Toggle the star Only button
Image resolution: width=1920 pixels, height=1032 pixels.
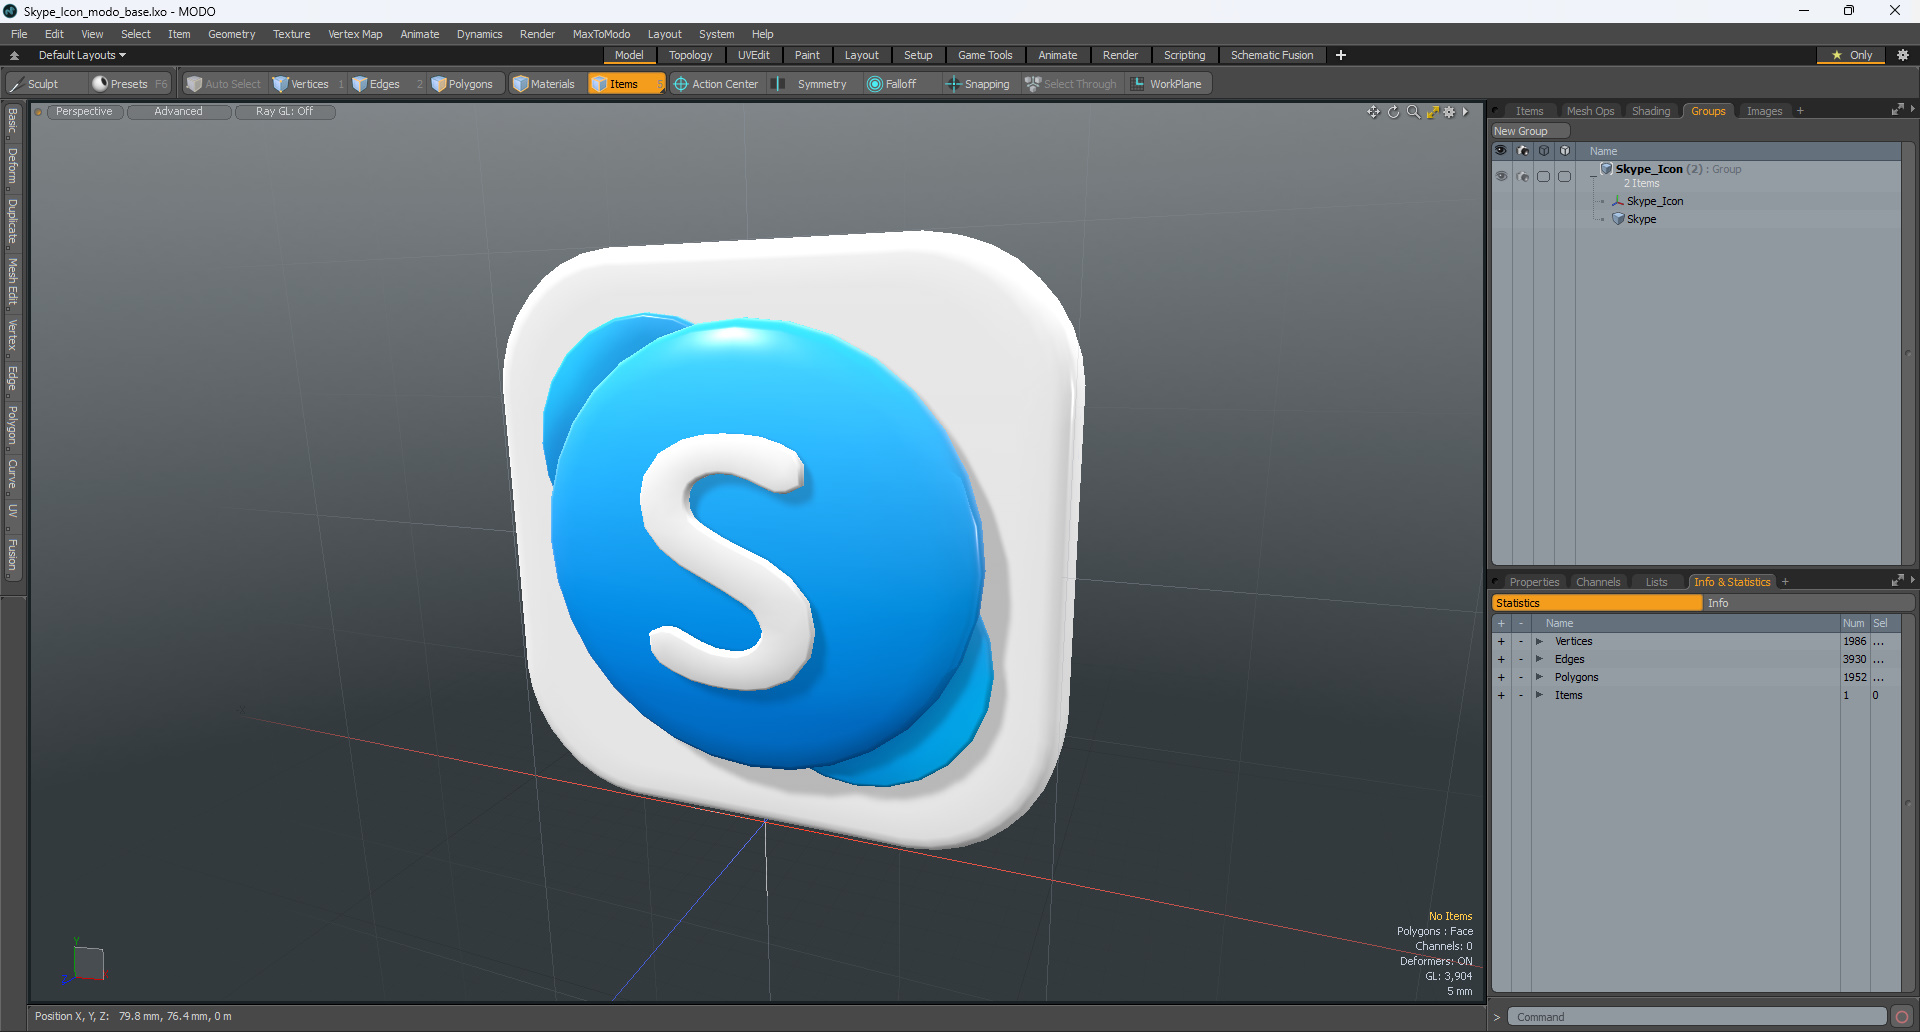click(1851, 55)
